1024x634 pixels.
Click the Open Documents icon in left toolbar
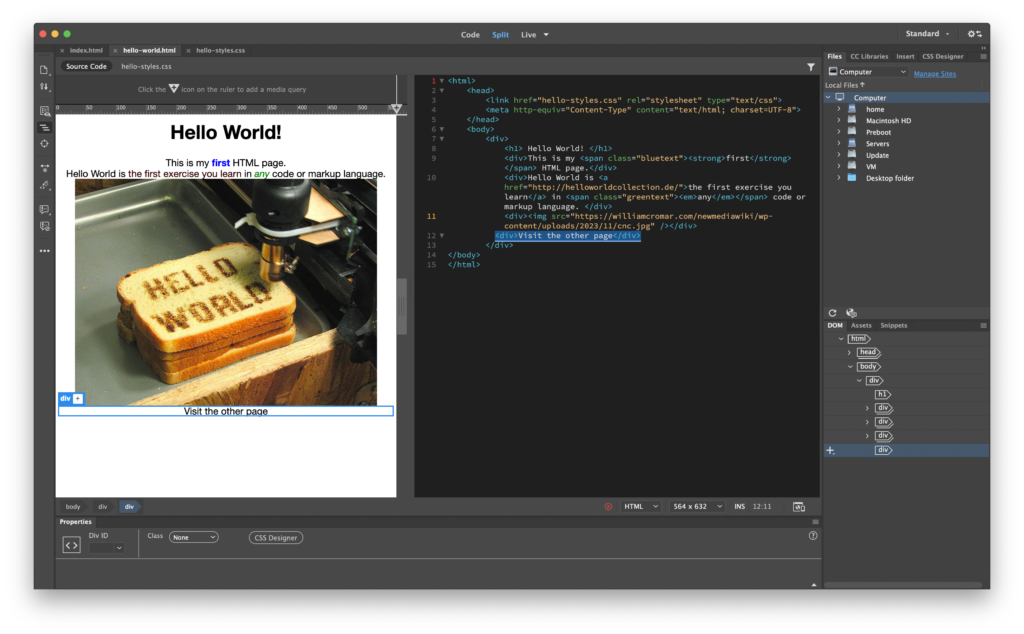point(45,69)
